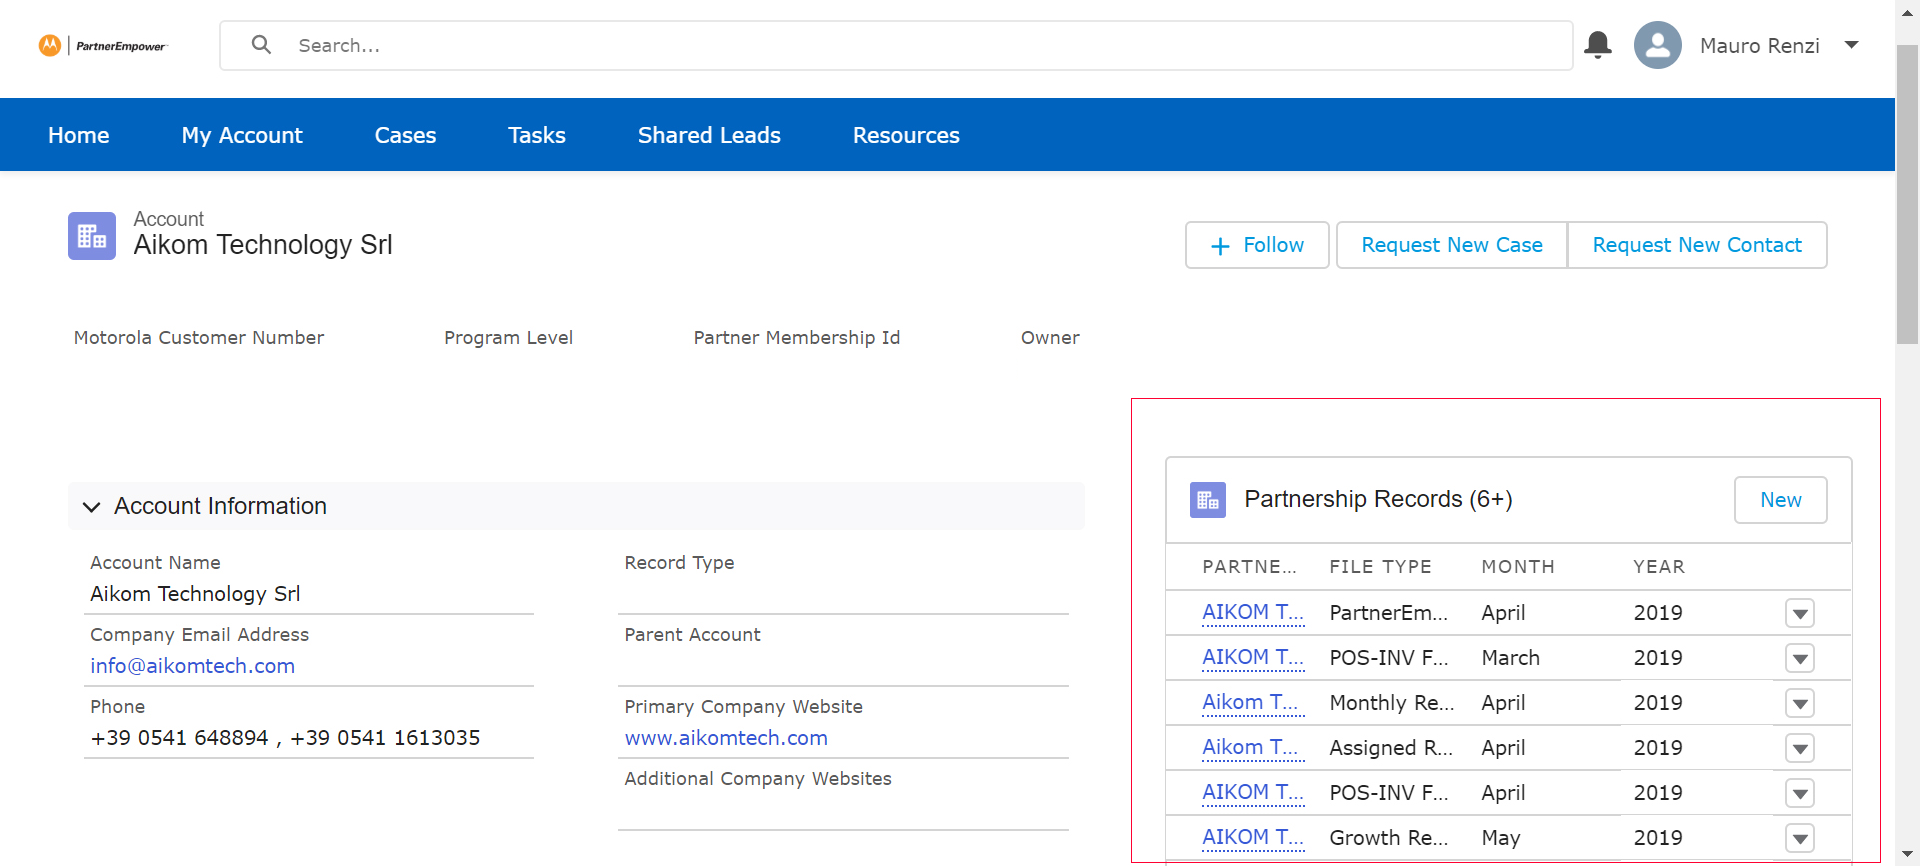The height and width of the screenshot is (866, 1920).
Task: Open the POS-INV March record link
Action: [1252, 657]
